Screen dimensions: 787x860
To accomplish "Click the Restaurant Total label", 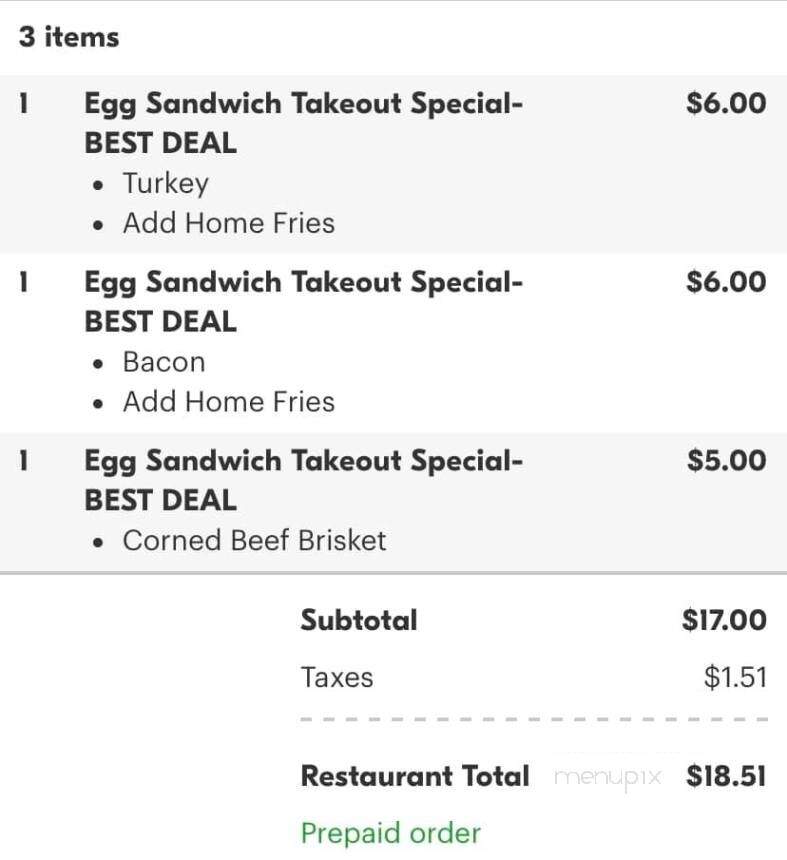I will pos(415,776).
